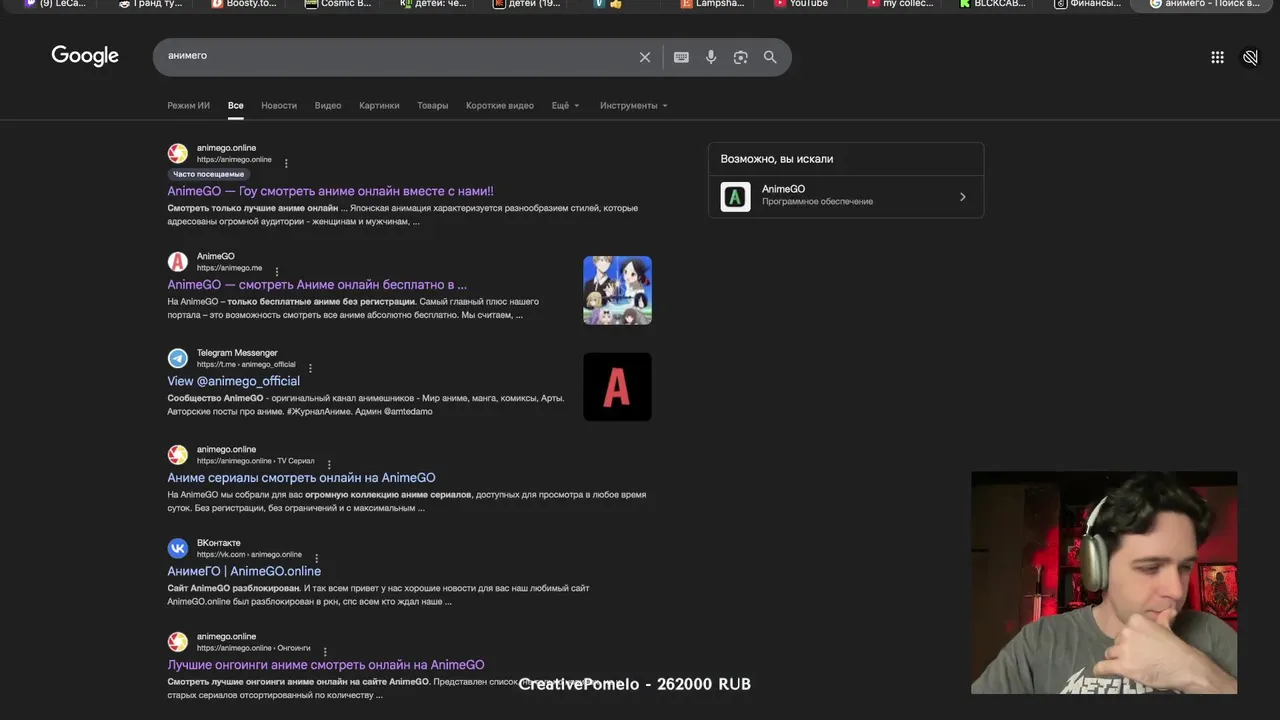Switch to the Картинки tab
The image size is (1280, 720).
pos(379,105)
